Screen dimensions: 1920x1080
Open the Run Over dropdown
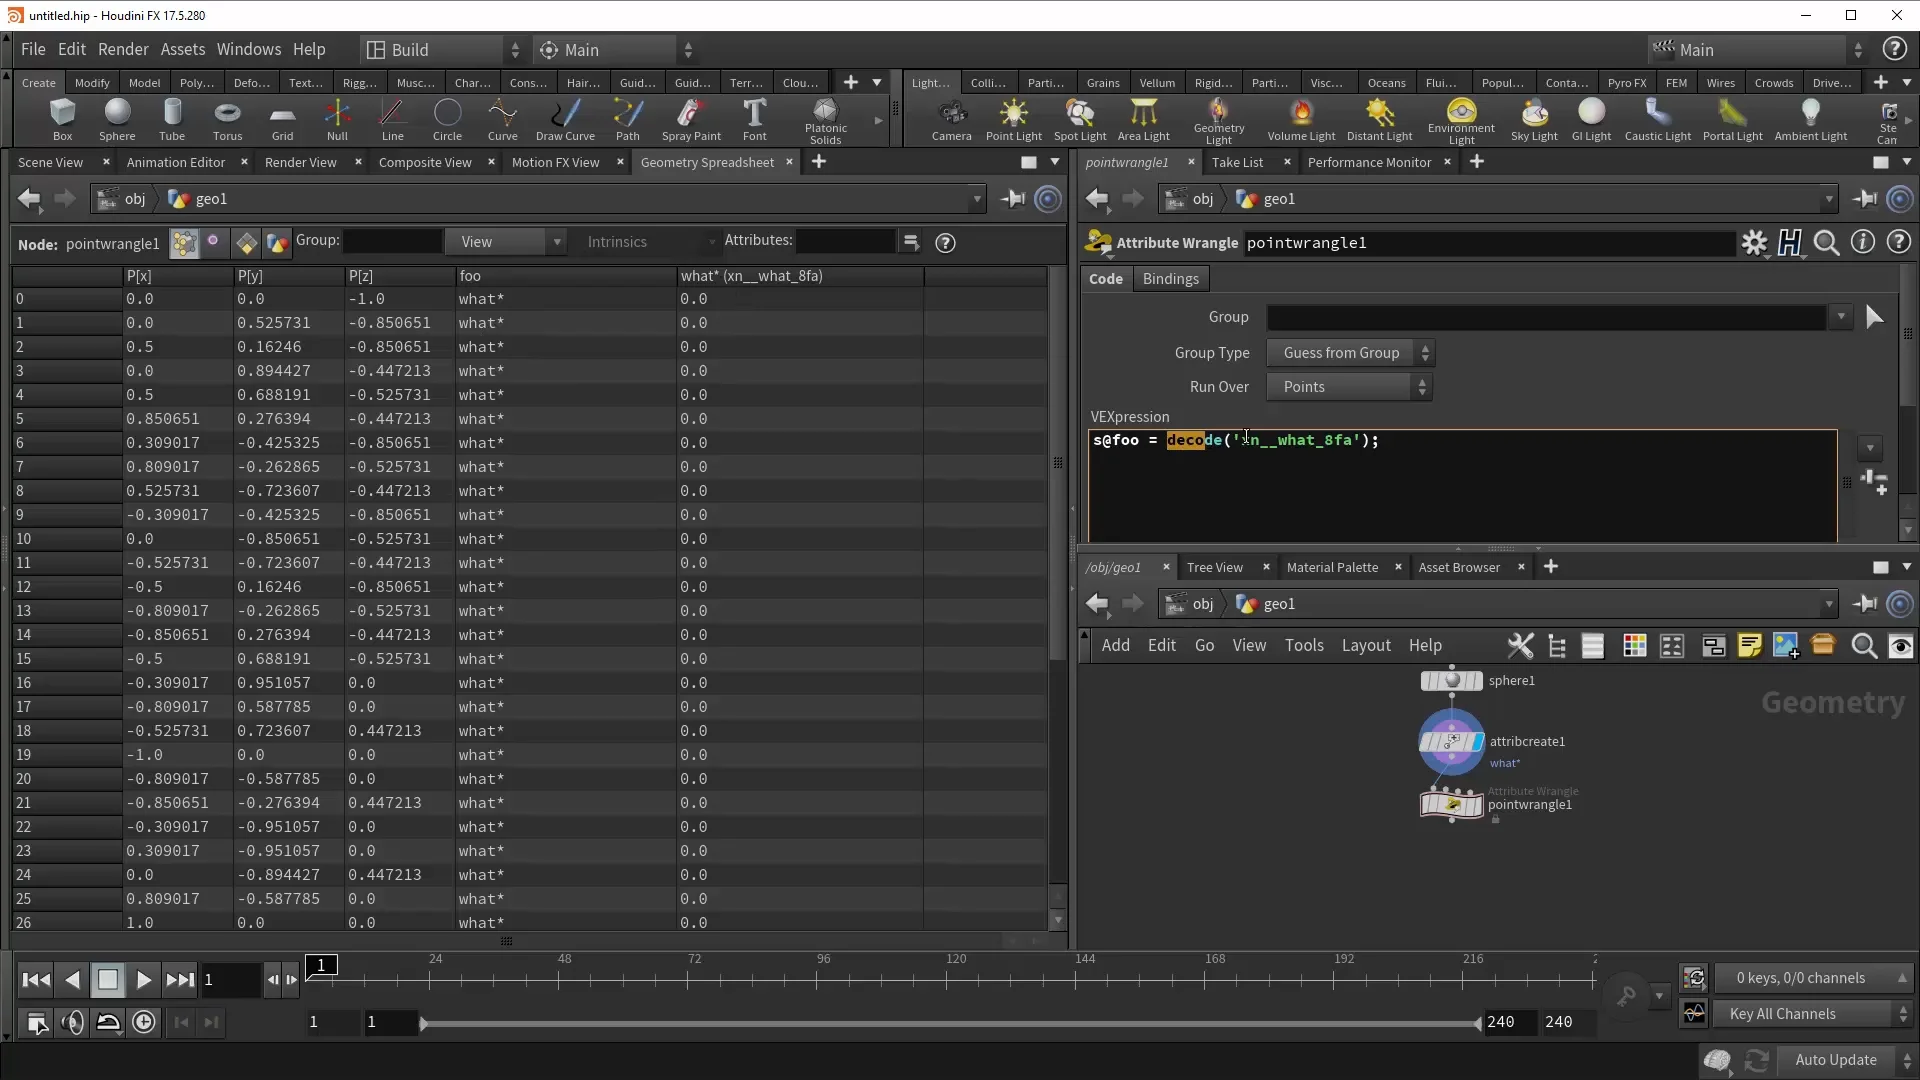(1349, 387)
